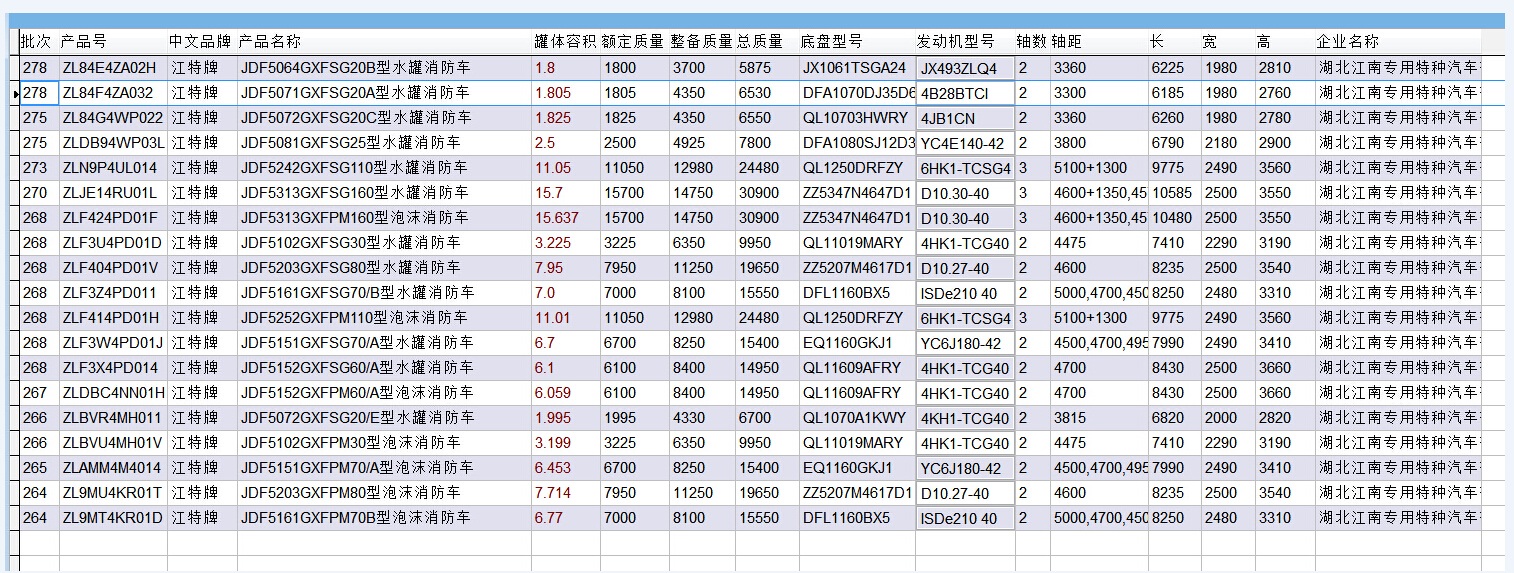Viewport: 1514px width, 573px height.
Task: Click the 批次 column header
Action: click(x=36, y=42)
